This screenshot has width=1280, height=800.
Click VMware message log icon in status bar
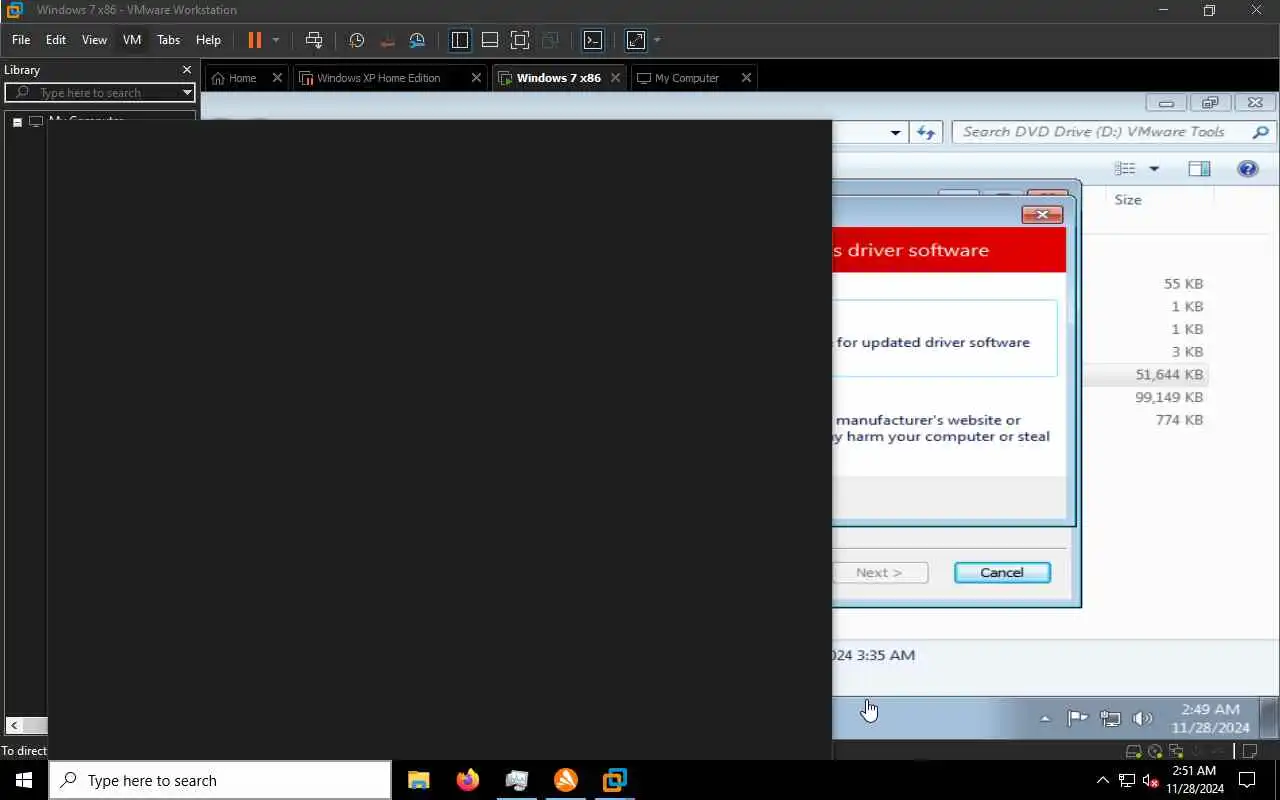click(x=1251, y=752)
